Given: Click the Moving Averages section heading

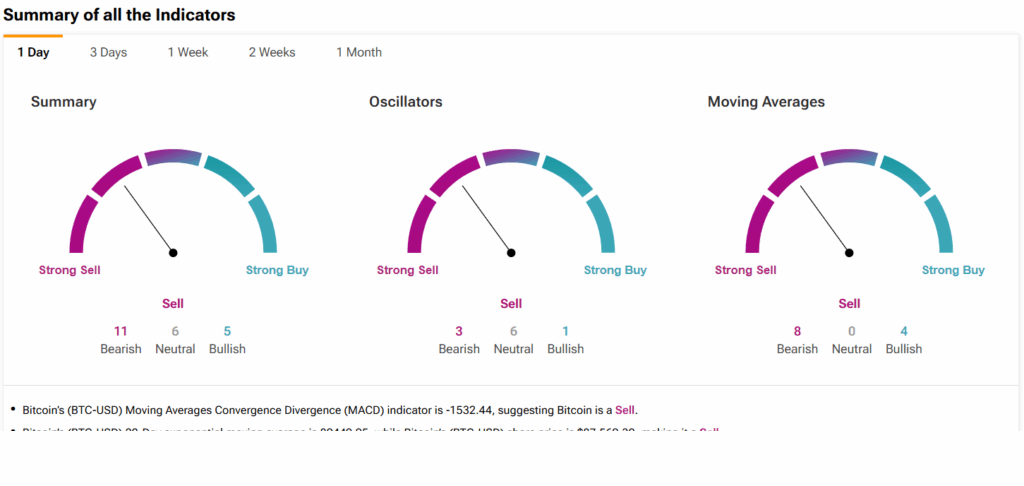Looking at the screenshot, I should [766, 102].
